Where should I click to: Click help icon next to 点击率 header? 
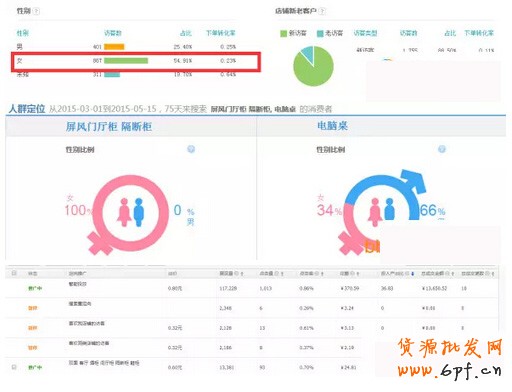point(317,273)
